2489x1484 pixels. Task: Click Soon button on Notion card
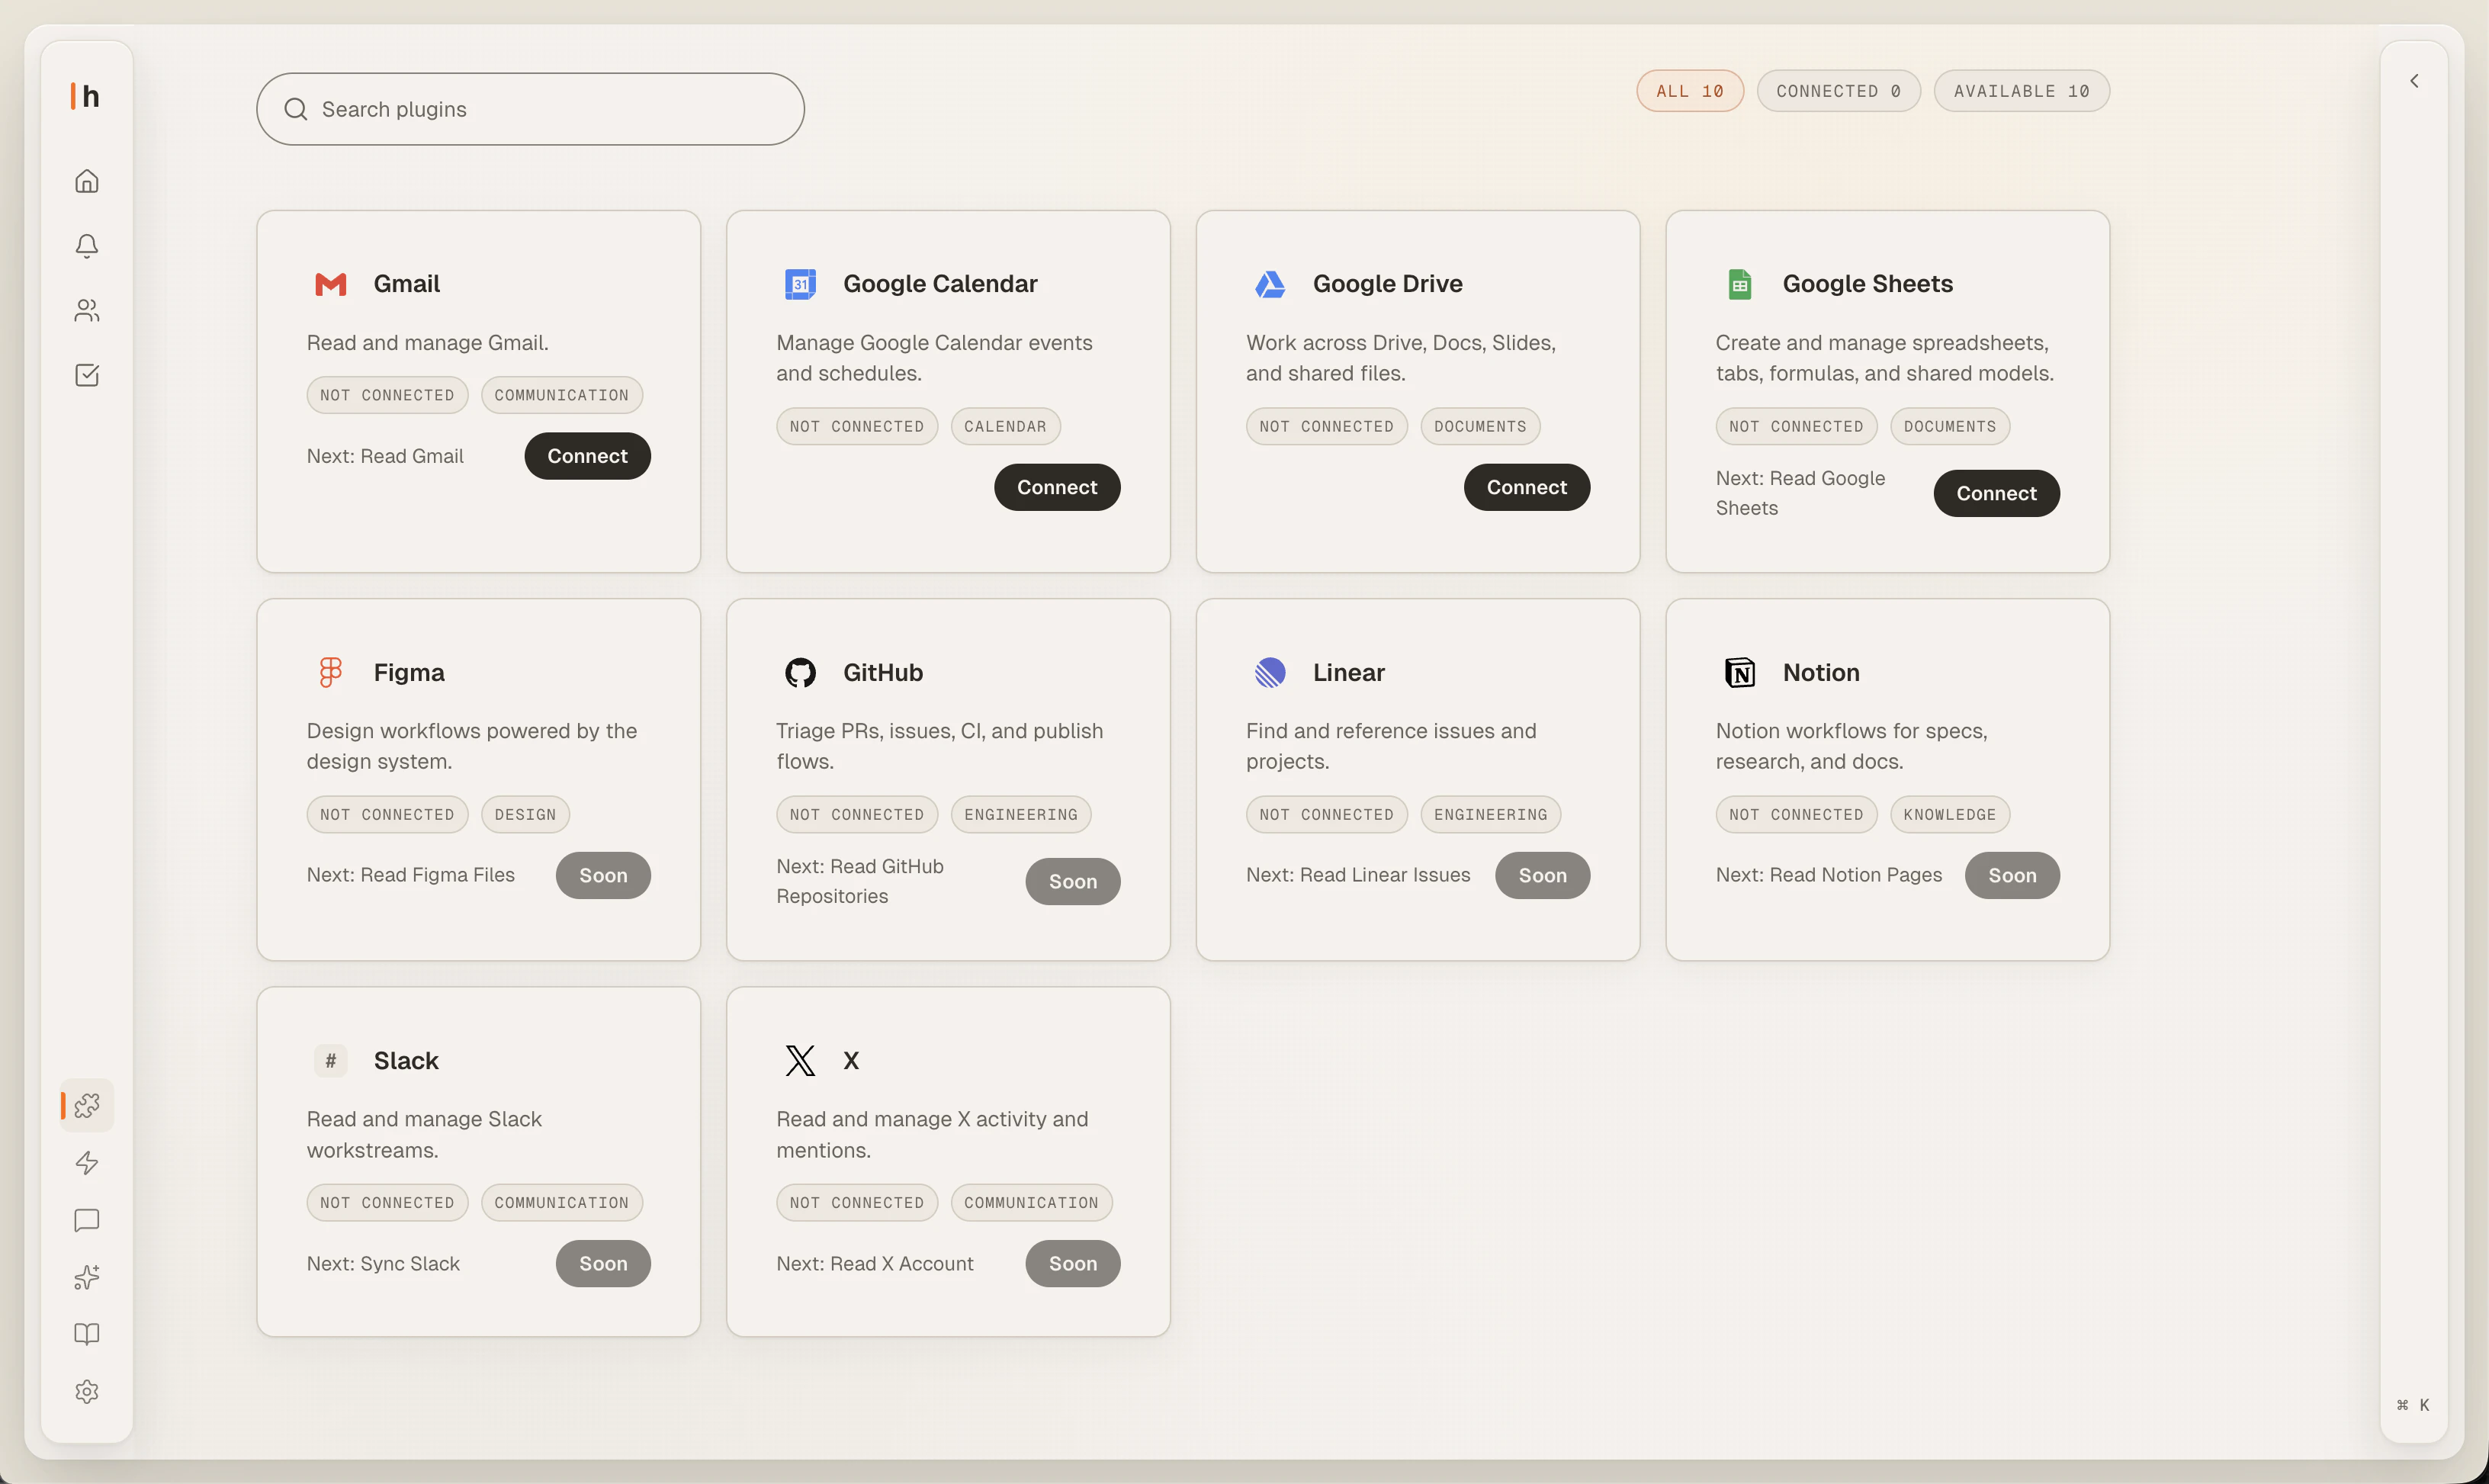tap(2012, 875)
